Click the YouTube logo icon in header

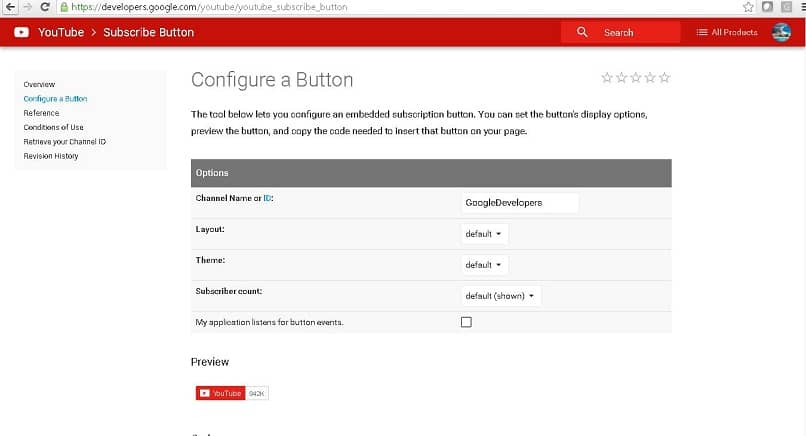21,32
